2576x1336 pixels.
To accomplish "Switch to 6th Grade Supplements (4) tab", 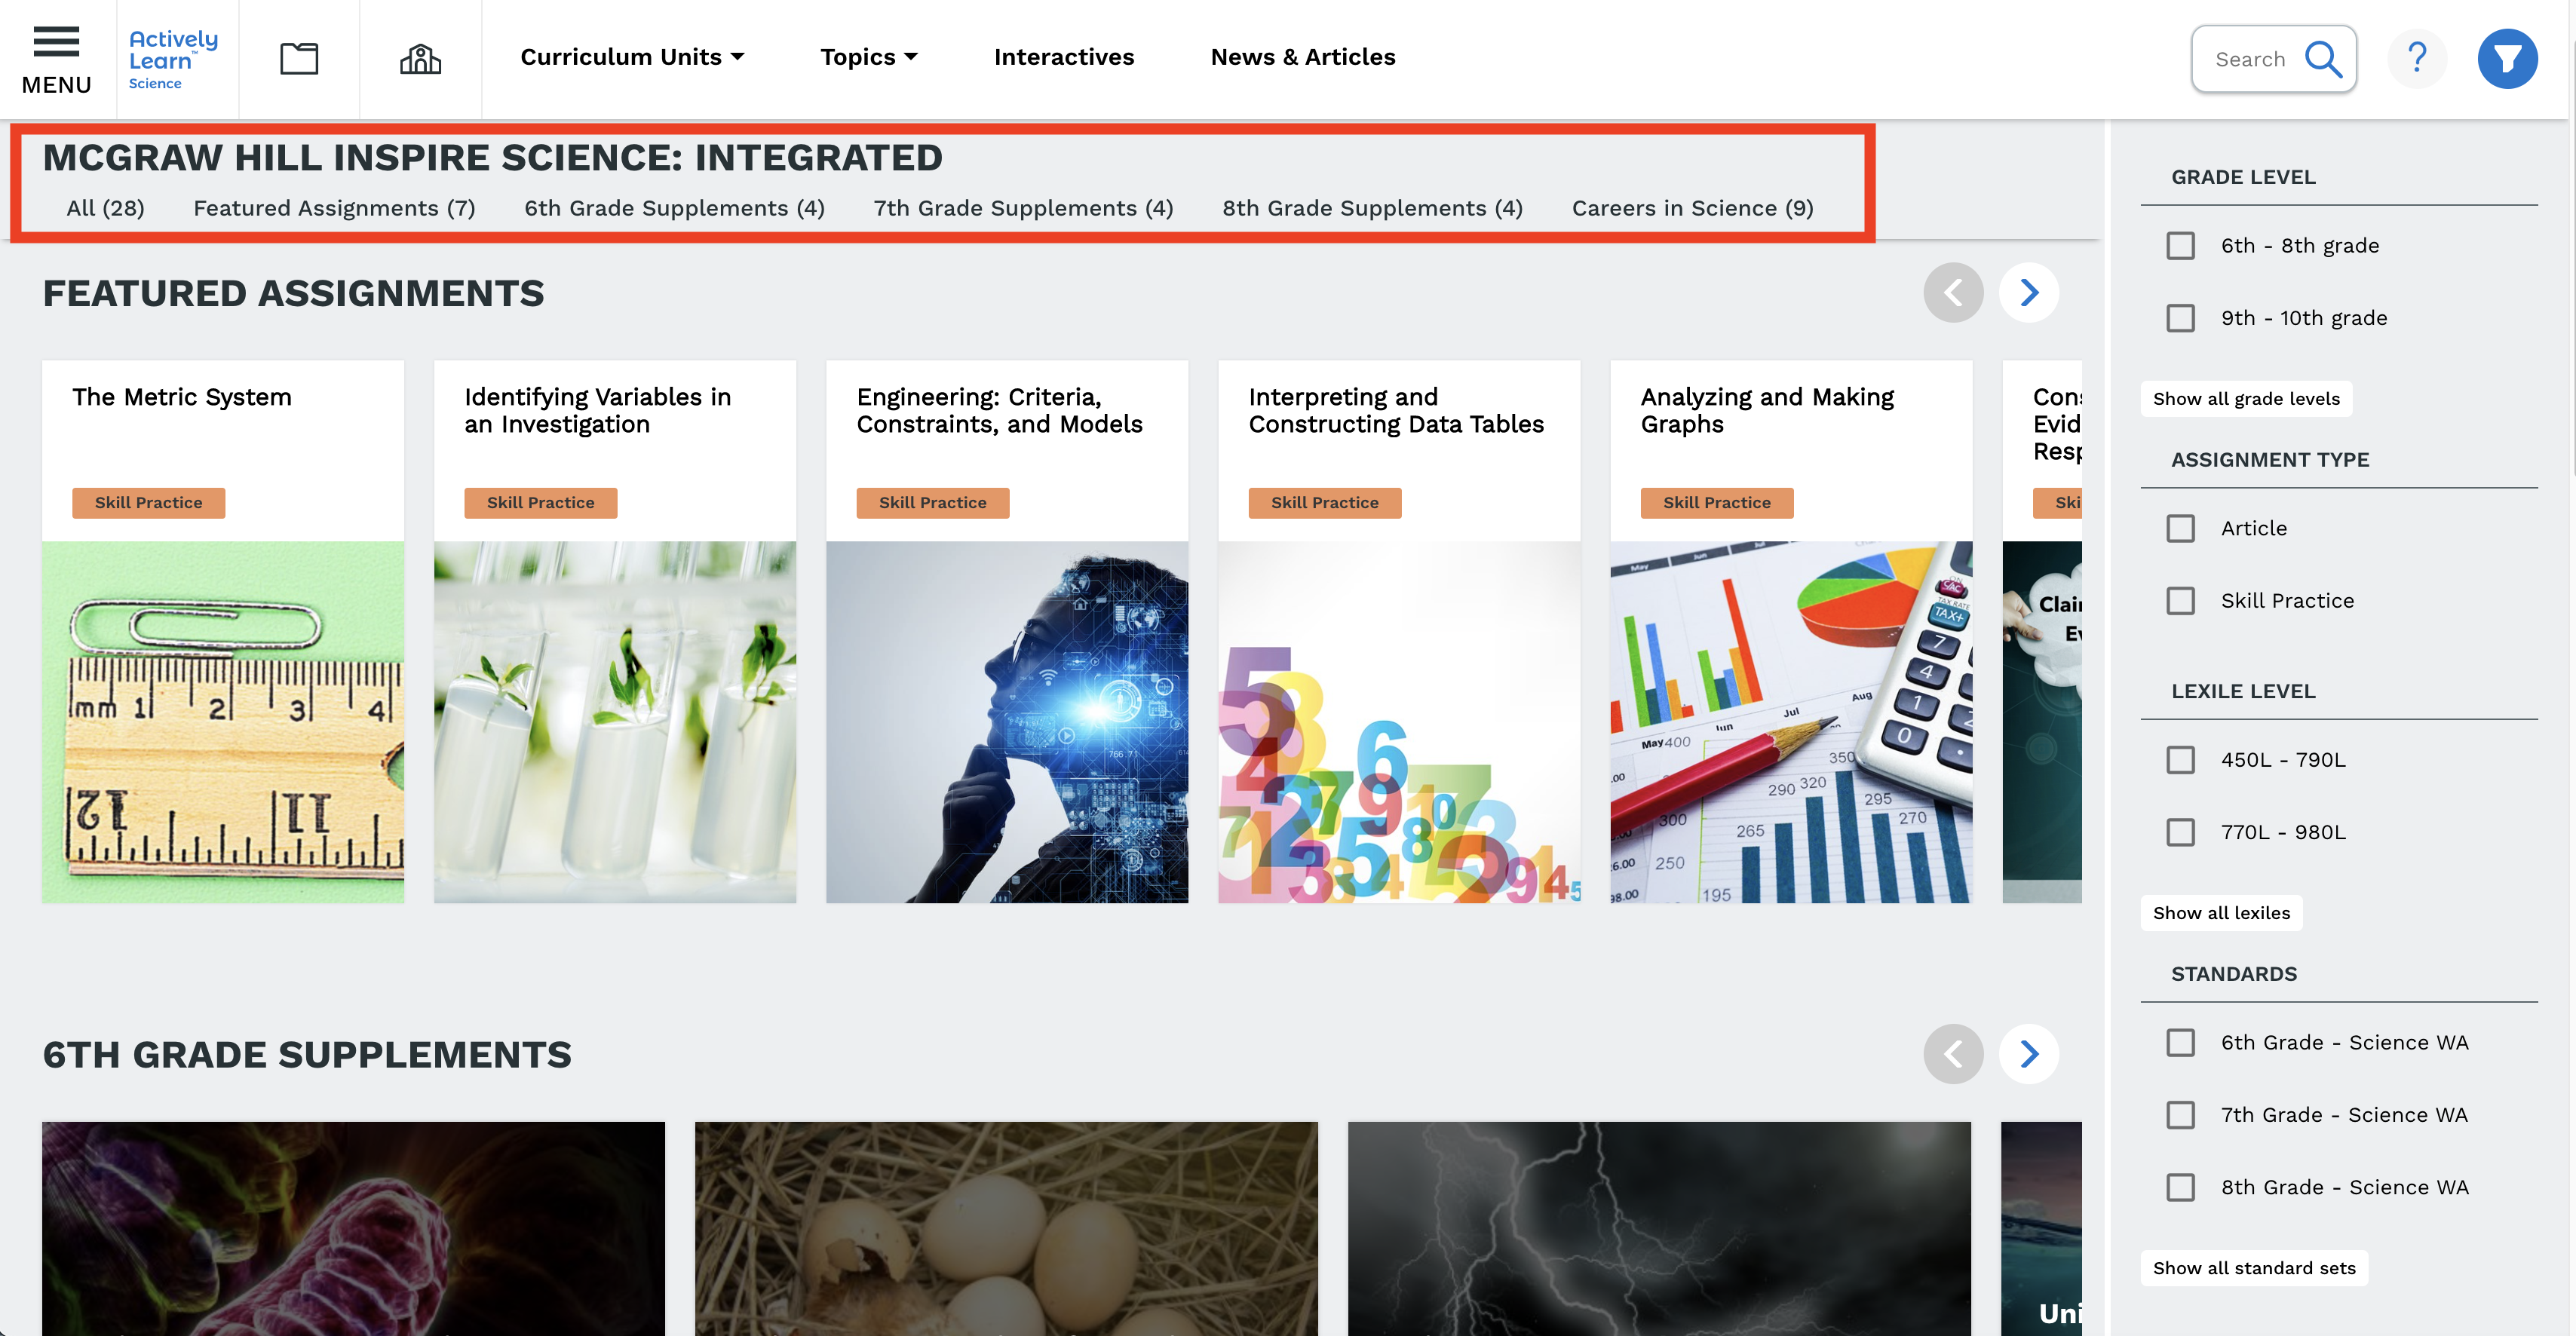I will coord(674,207).
